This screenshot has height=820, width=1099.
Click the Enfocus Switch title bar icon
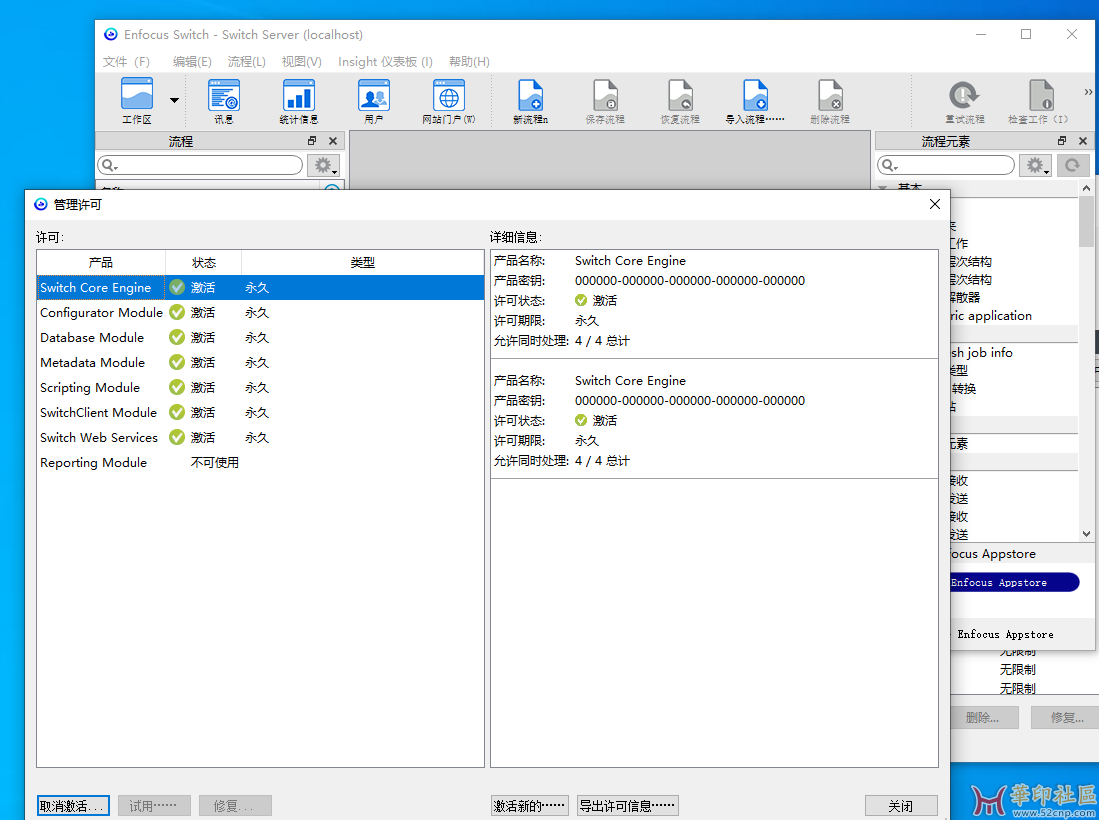(111, 34)
